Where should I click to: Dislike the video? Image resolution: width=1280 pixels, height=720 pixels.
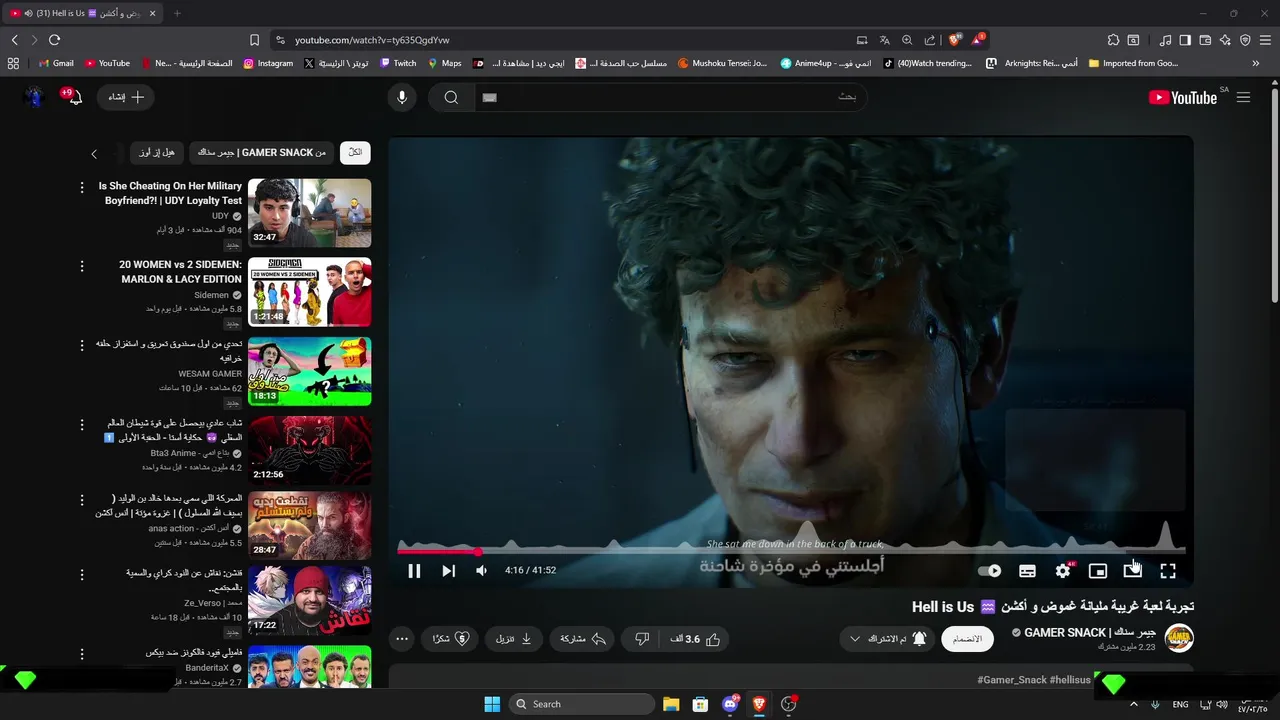coord(642,639)
